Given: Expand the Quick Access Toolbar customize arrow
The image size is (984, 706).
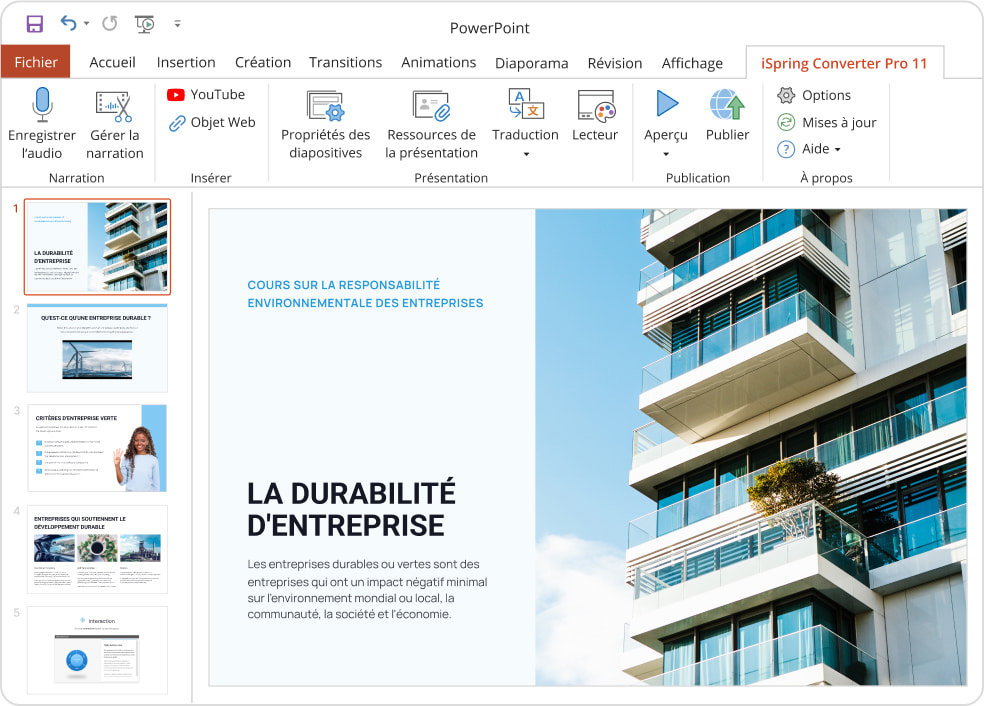Looking at the screenshot, I should [x=177, y=23].
